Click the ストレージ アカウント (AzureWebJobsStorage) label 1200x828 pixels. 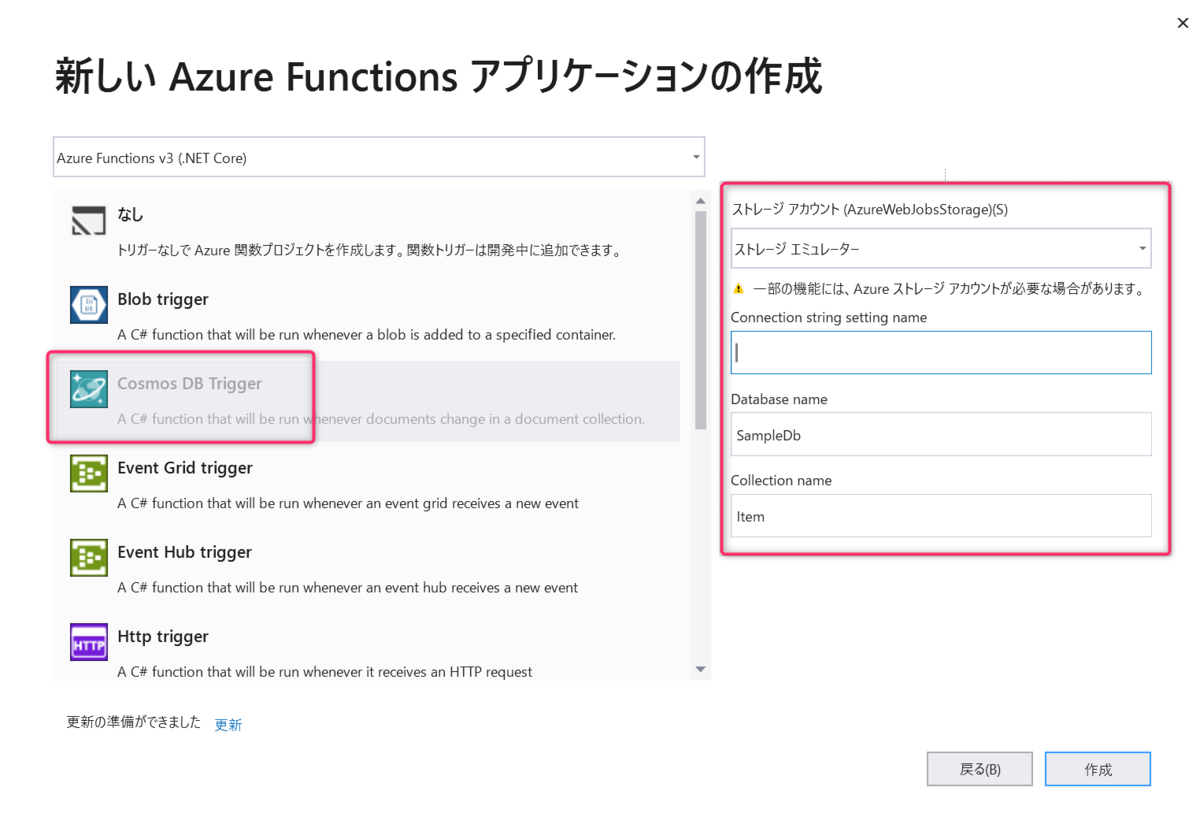coord(870,209)
